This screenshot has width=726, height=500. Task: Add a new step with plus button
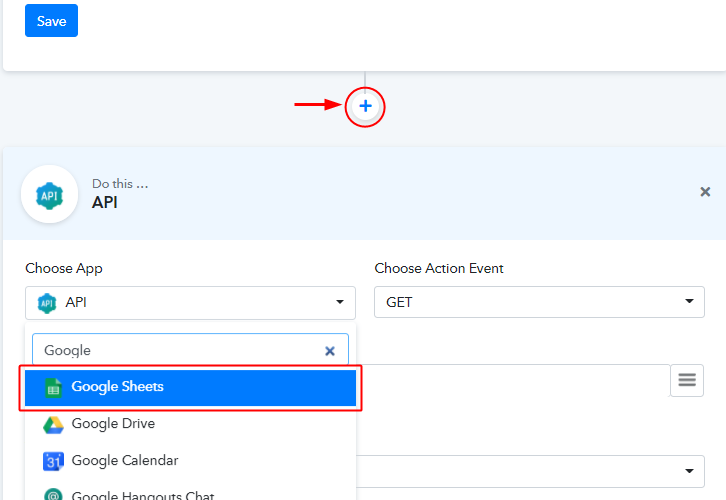coord(365,106)
